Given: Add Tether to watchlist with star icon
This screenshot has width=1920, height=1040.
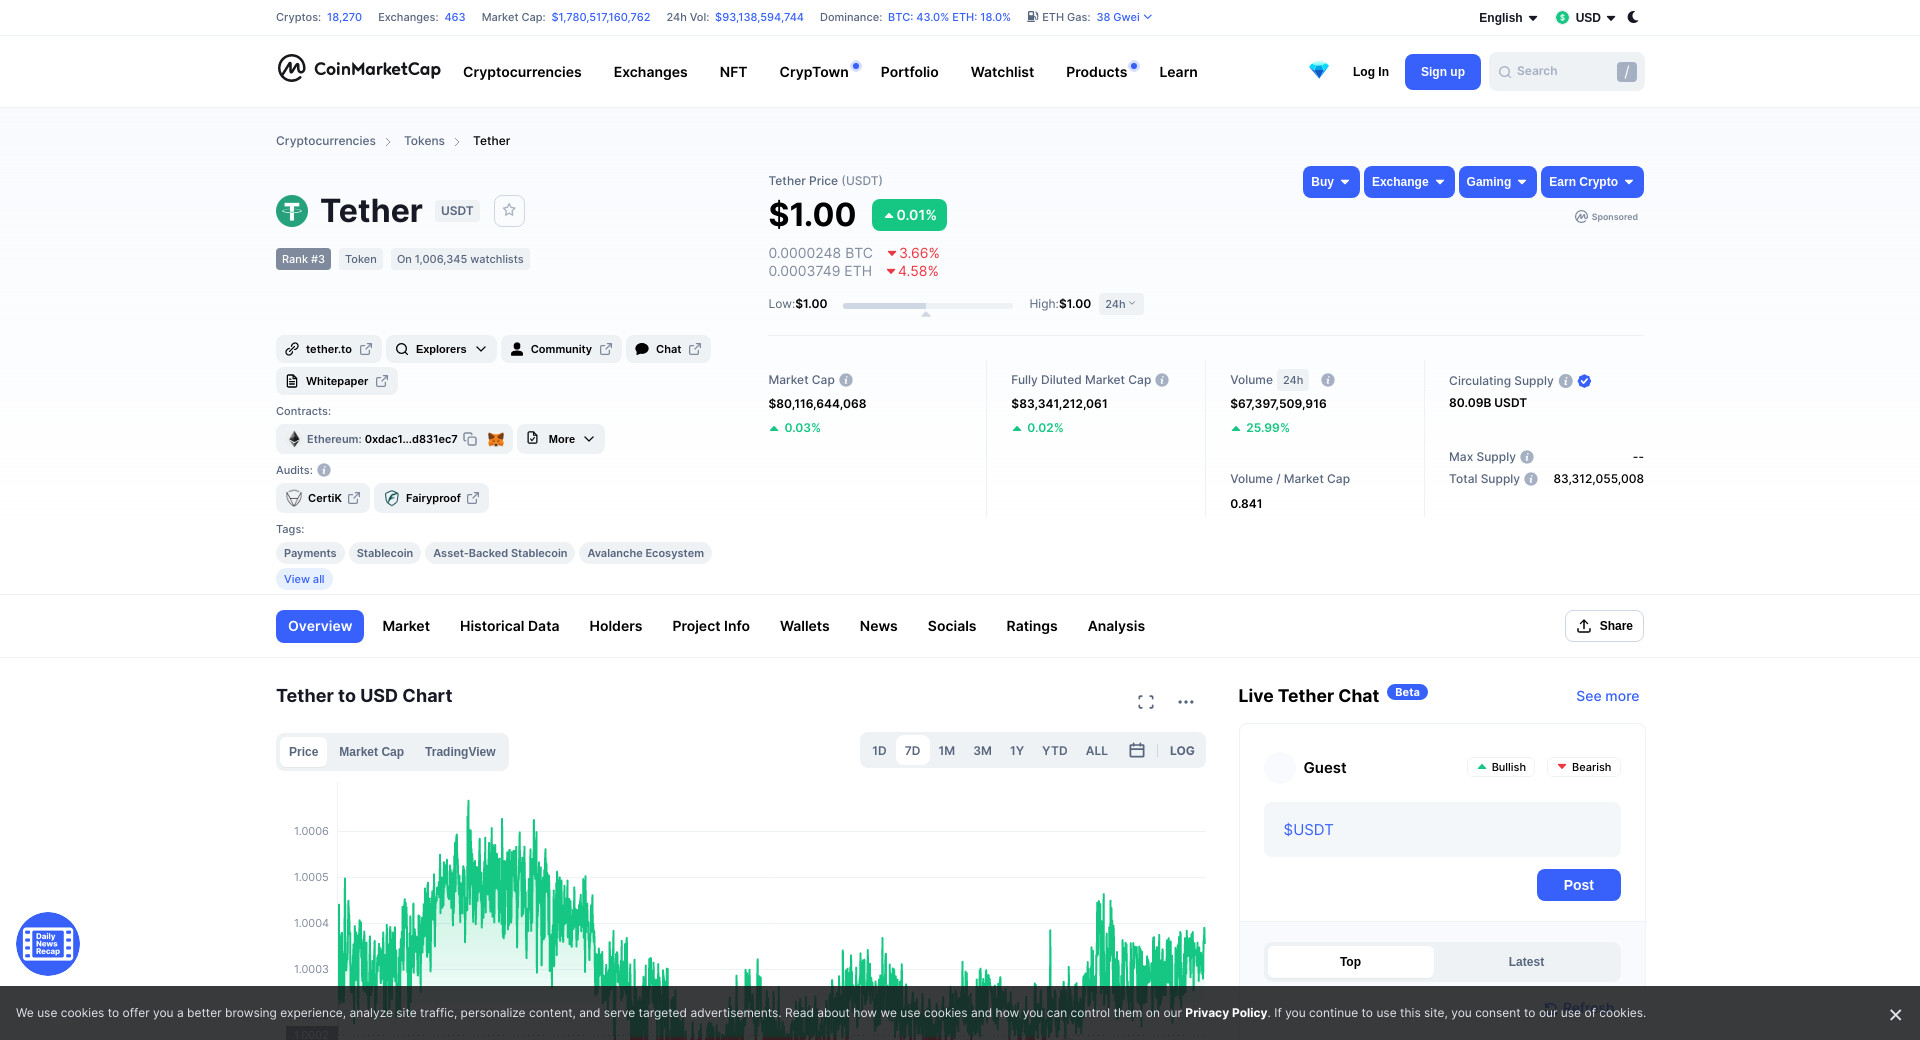Looking at the screenshot, I should (x=509, y=210).
